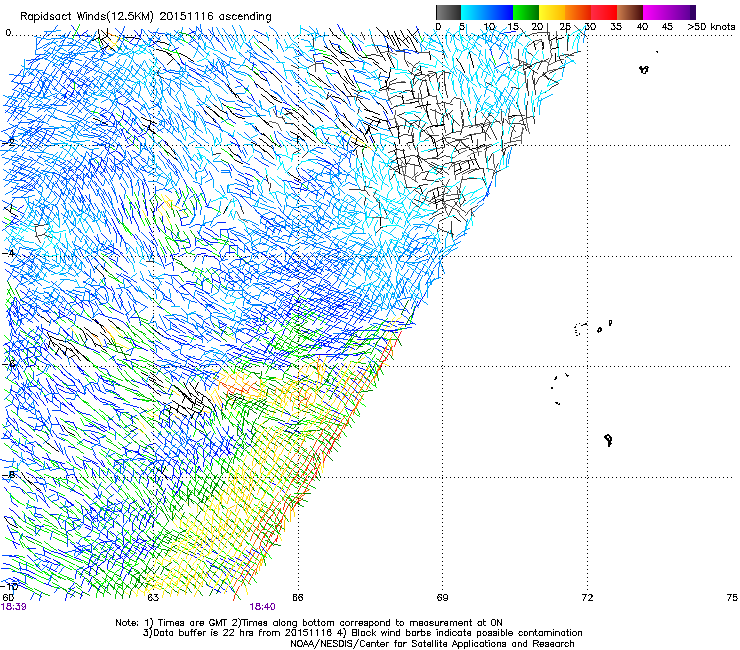Click the latitude label '-4'
Screen dimensions: 740x650
pyautogui.click(x=8, y=253)
